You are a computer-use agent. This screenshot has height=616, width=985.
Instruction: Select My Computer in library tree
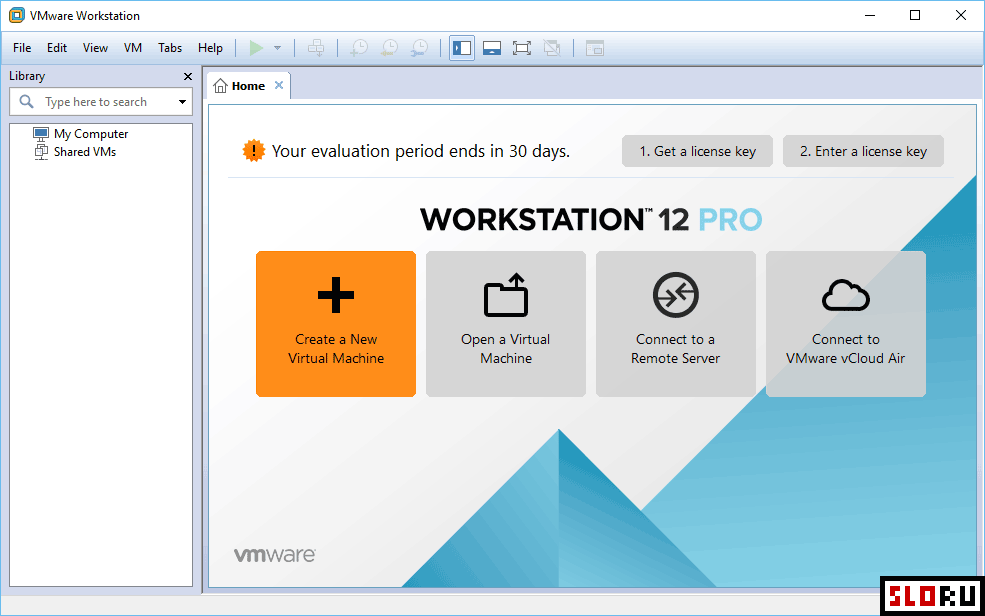click(90, 134)
